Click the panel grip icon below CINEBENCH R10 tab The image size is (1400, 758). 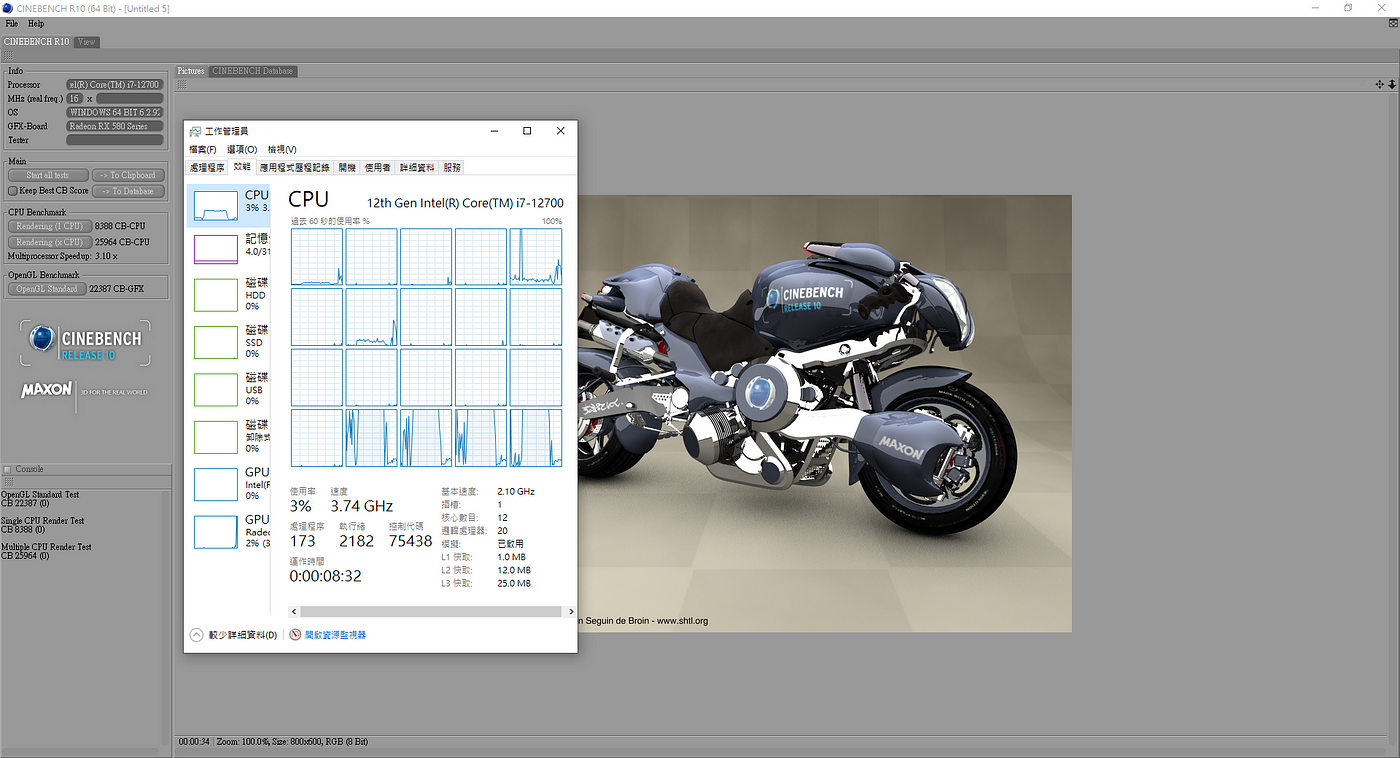pyautogui.click(x=8, y=55)
